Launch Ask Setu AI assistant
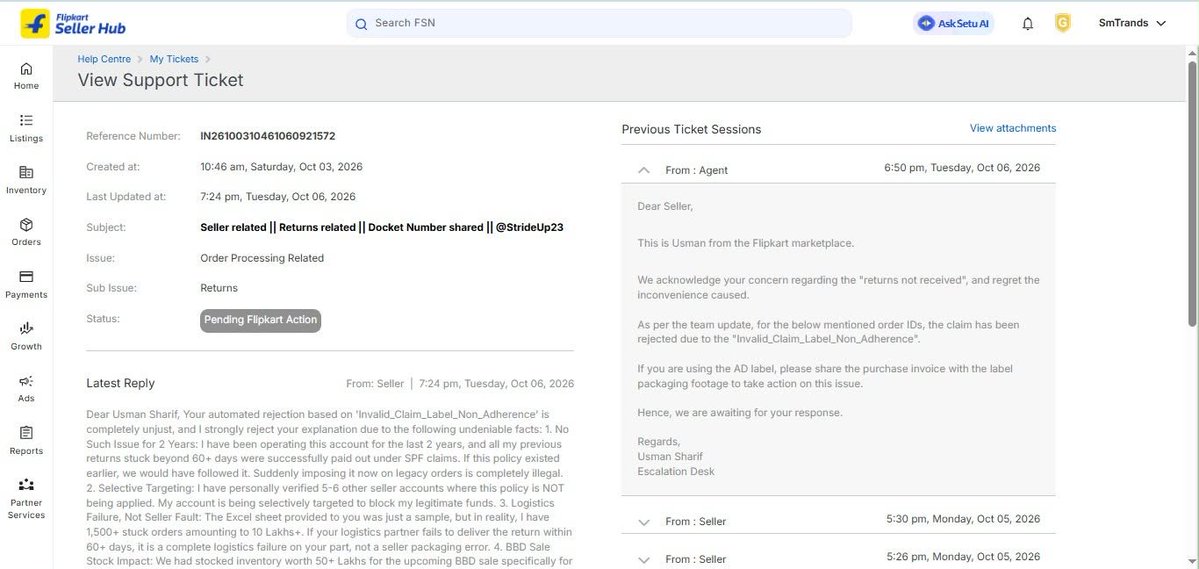1199x569 pixels. pos(954,24)
